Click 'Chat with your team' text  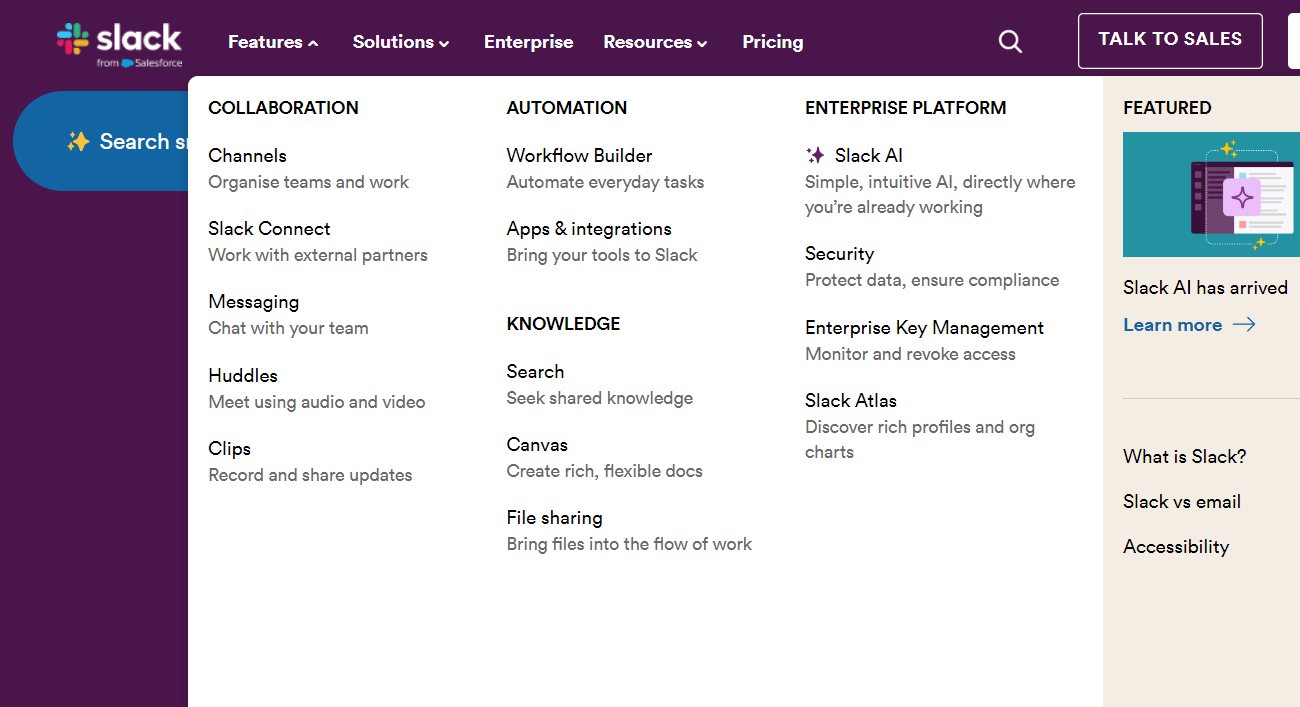pyautogui.click(x=288, y=328)
